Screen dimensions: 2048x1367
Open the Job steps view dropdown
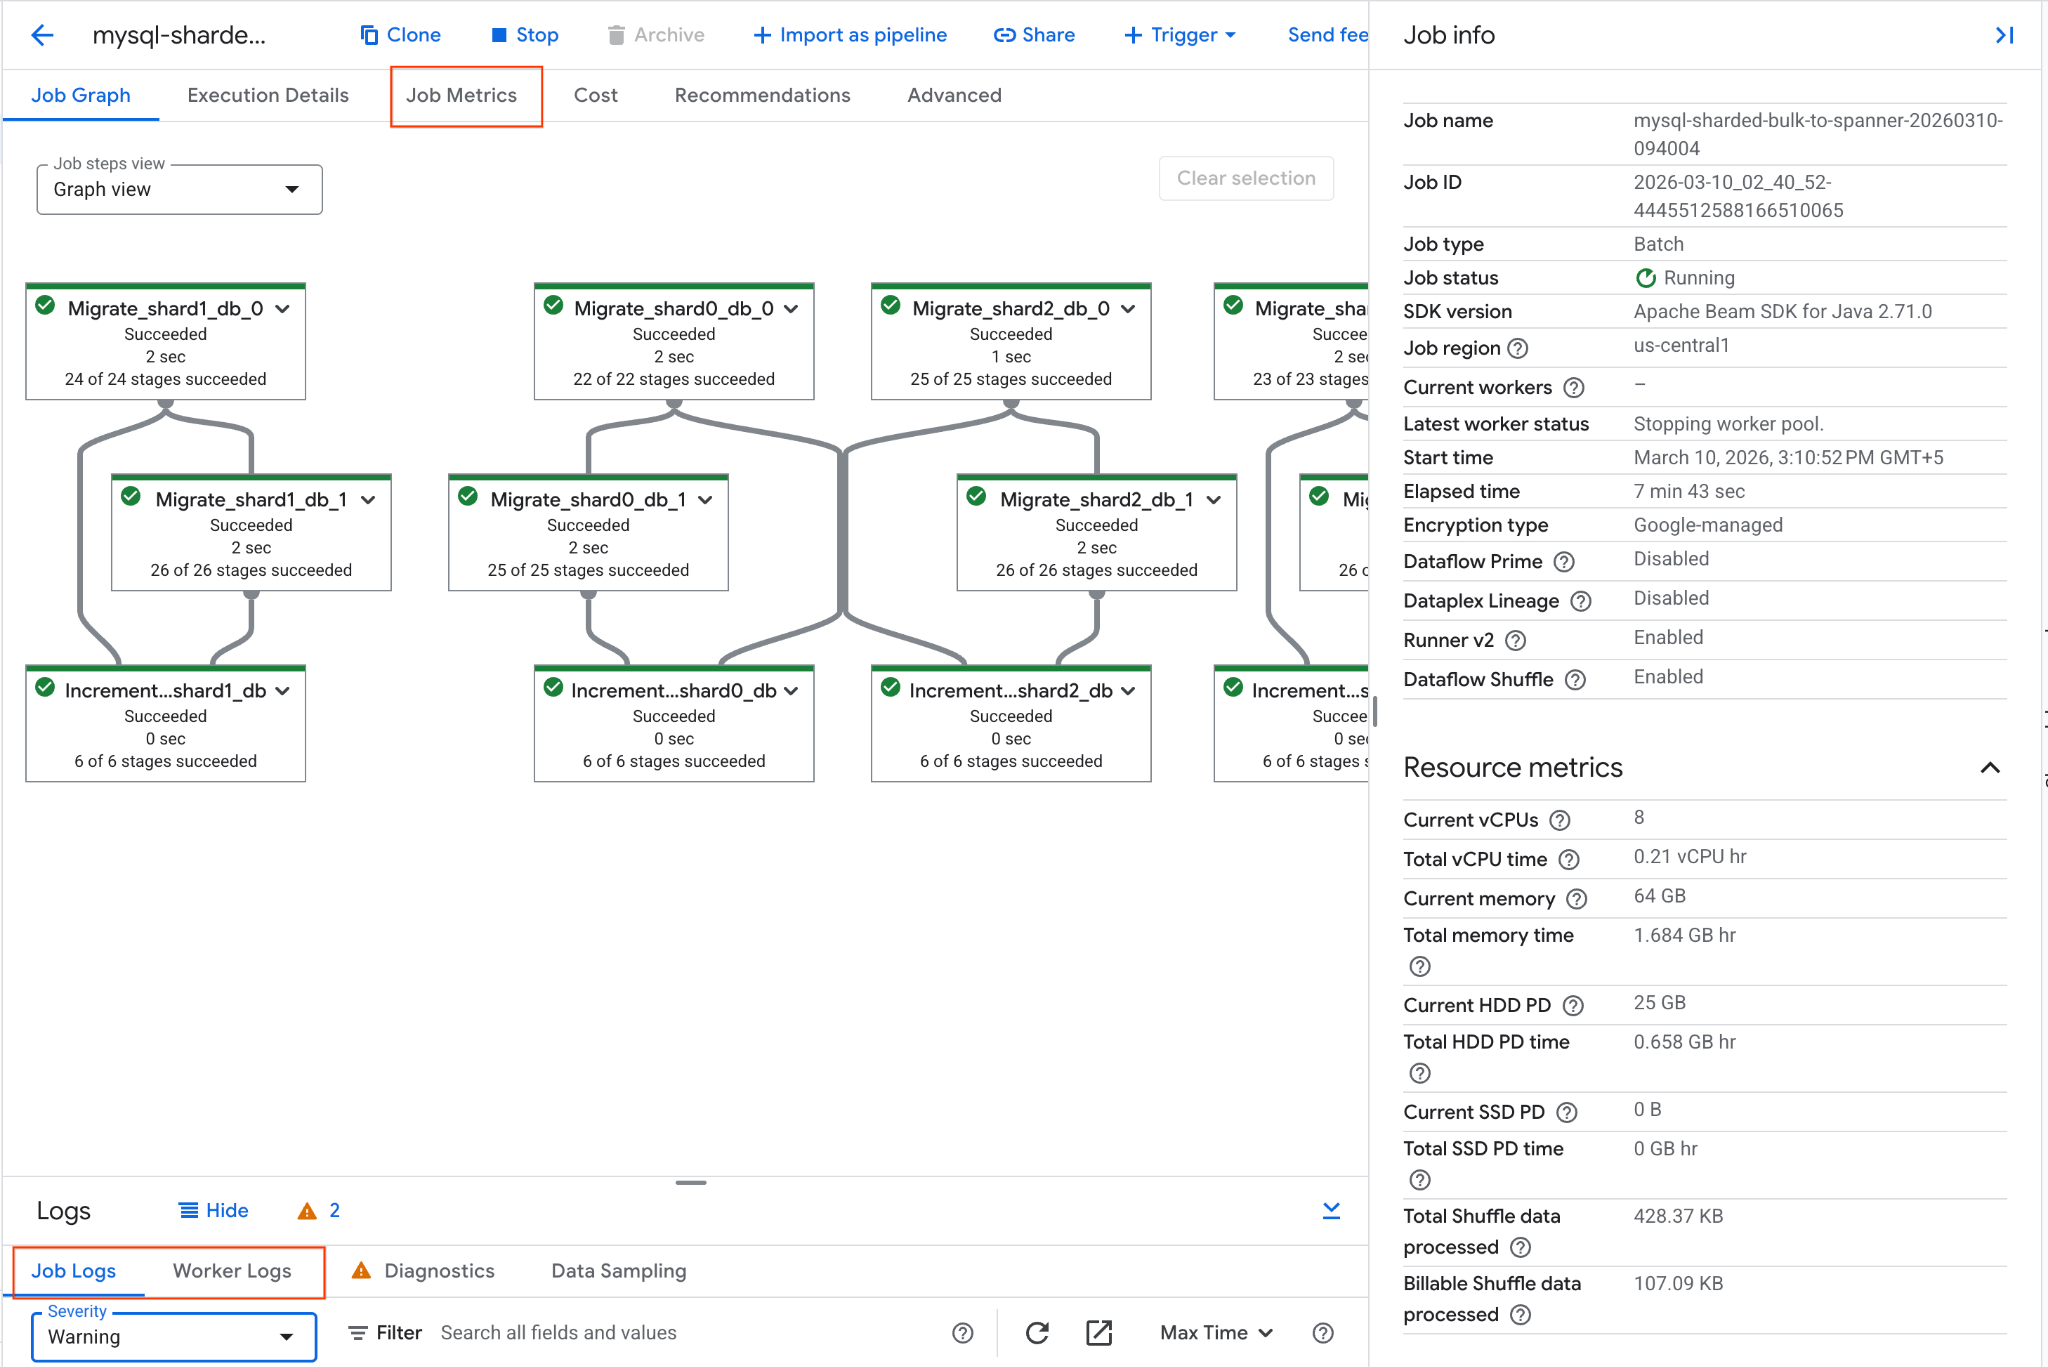(x=179, y=190)
